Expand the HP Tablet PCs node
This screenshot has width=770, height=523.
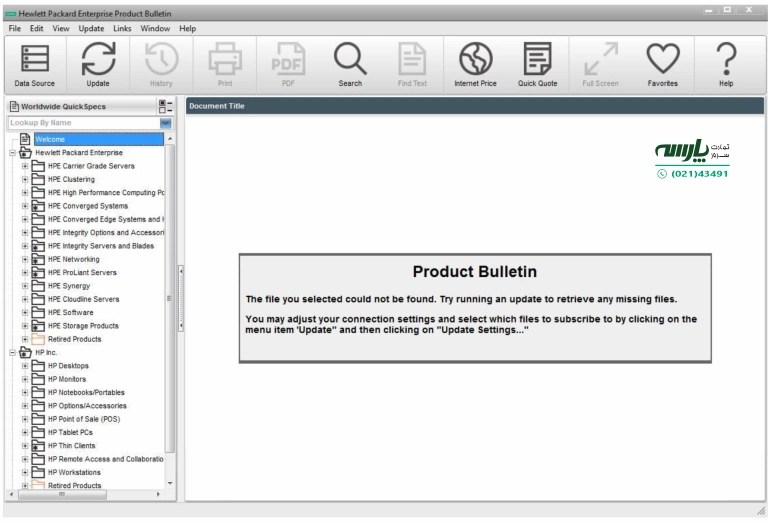25,432
